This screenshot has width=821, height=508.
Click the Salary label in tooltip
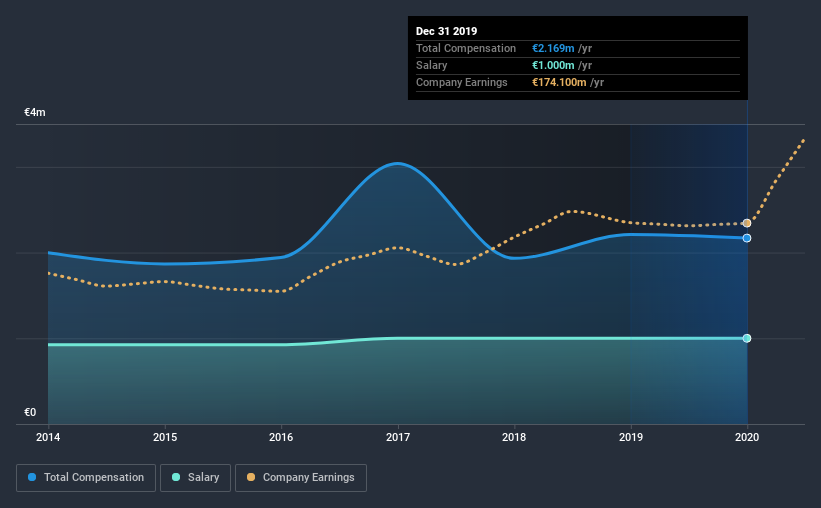click(x=431, y=65)
